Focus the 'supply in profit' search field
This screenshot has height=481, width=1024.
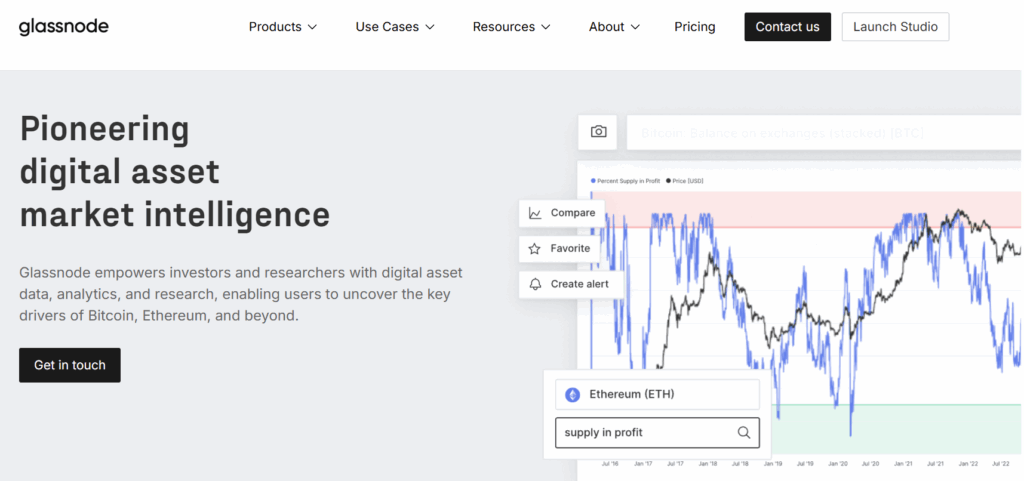[645, 433]
